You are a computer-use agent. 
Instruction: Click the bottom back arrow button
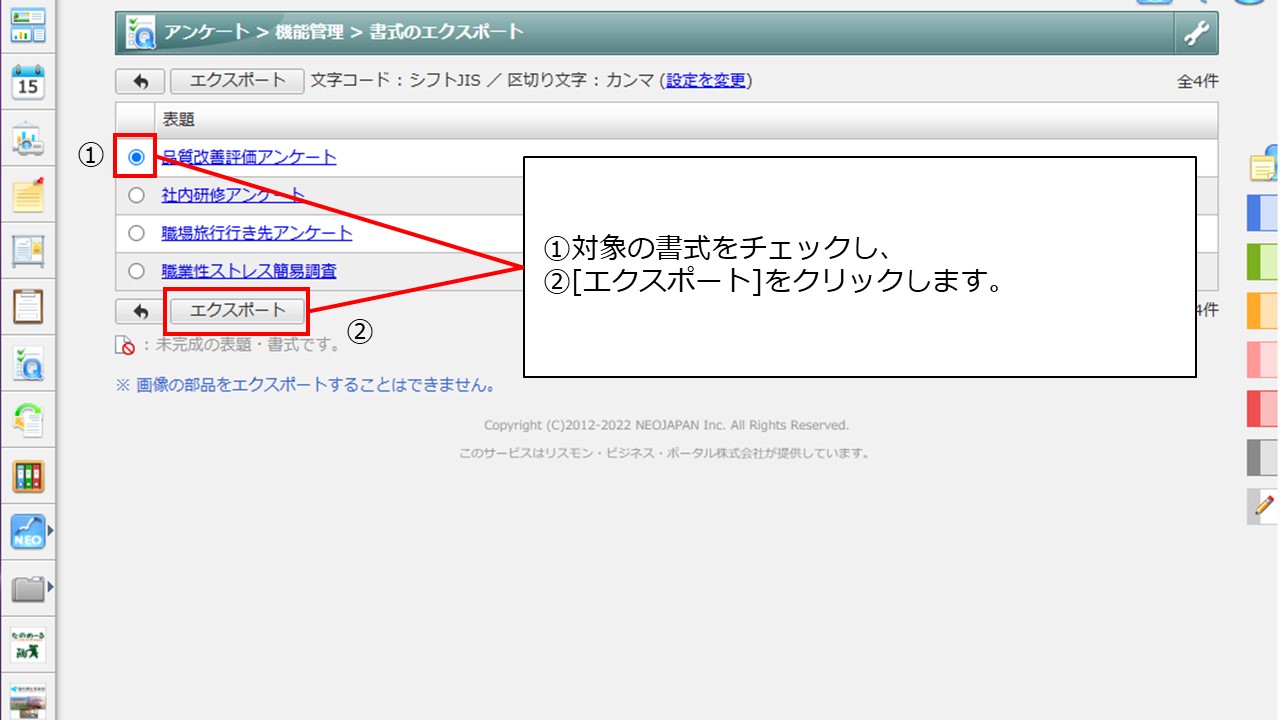click(140, 312)
